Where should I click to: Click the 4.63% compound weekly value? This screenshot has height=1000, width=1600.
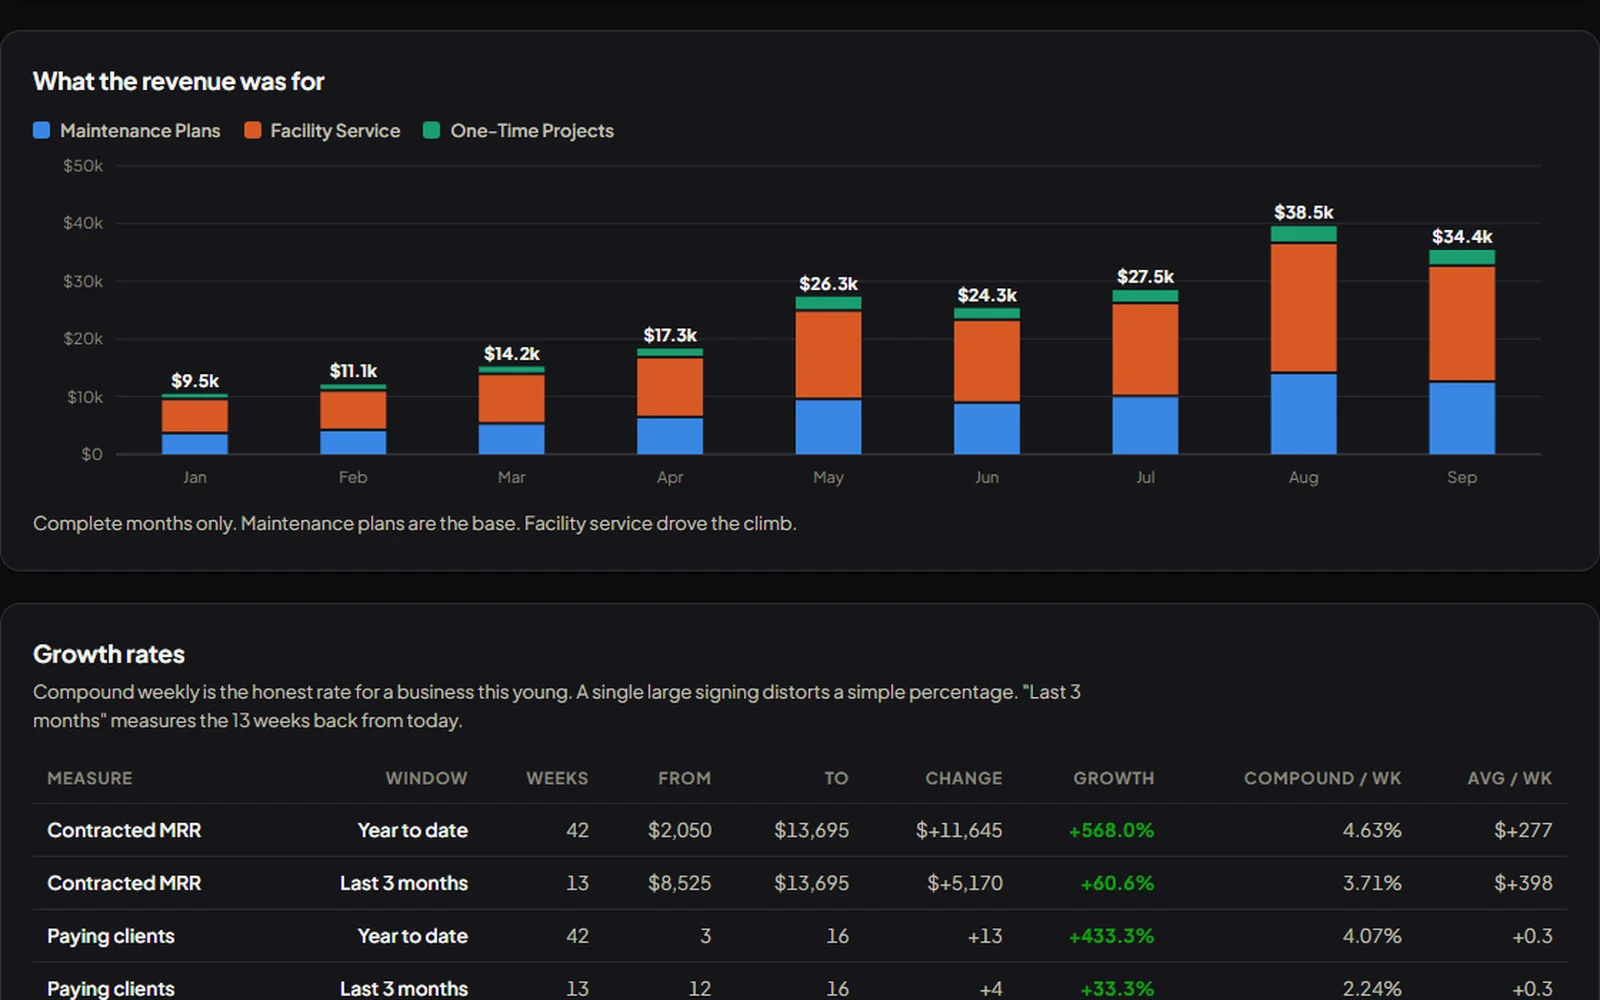pos(1372,830)
